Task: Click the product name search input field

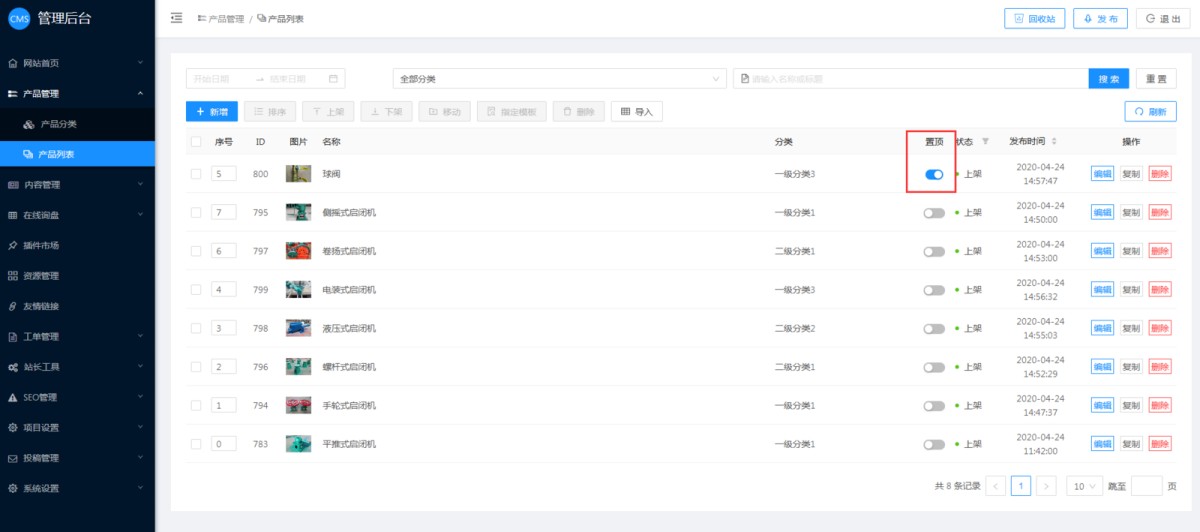Action: (x=910, y=79)
